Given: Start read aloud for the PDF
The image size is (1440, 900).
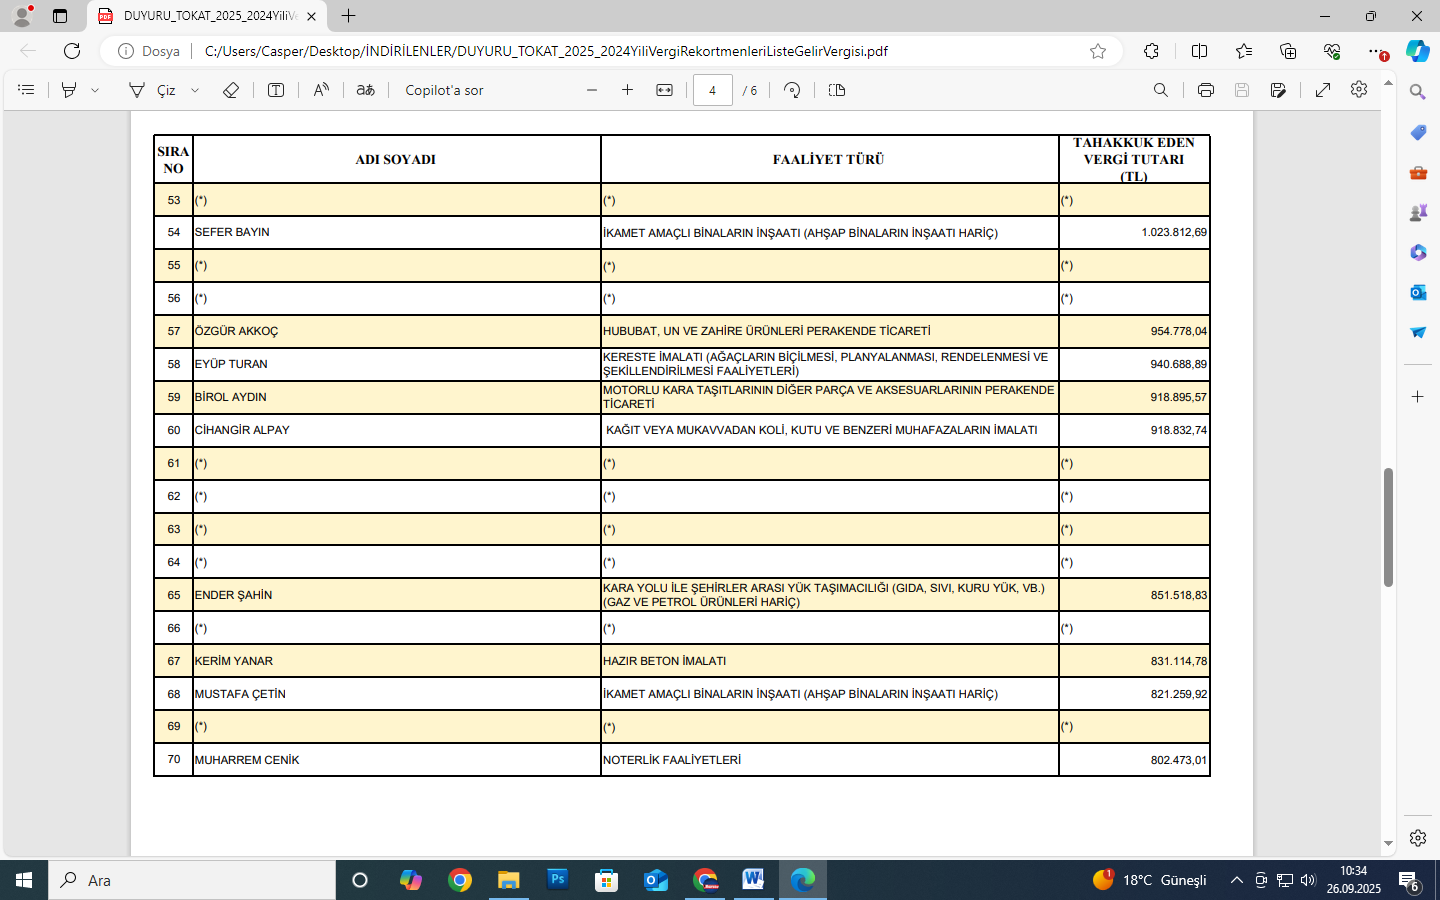Looking at the screenshot, I should 321,90.
